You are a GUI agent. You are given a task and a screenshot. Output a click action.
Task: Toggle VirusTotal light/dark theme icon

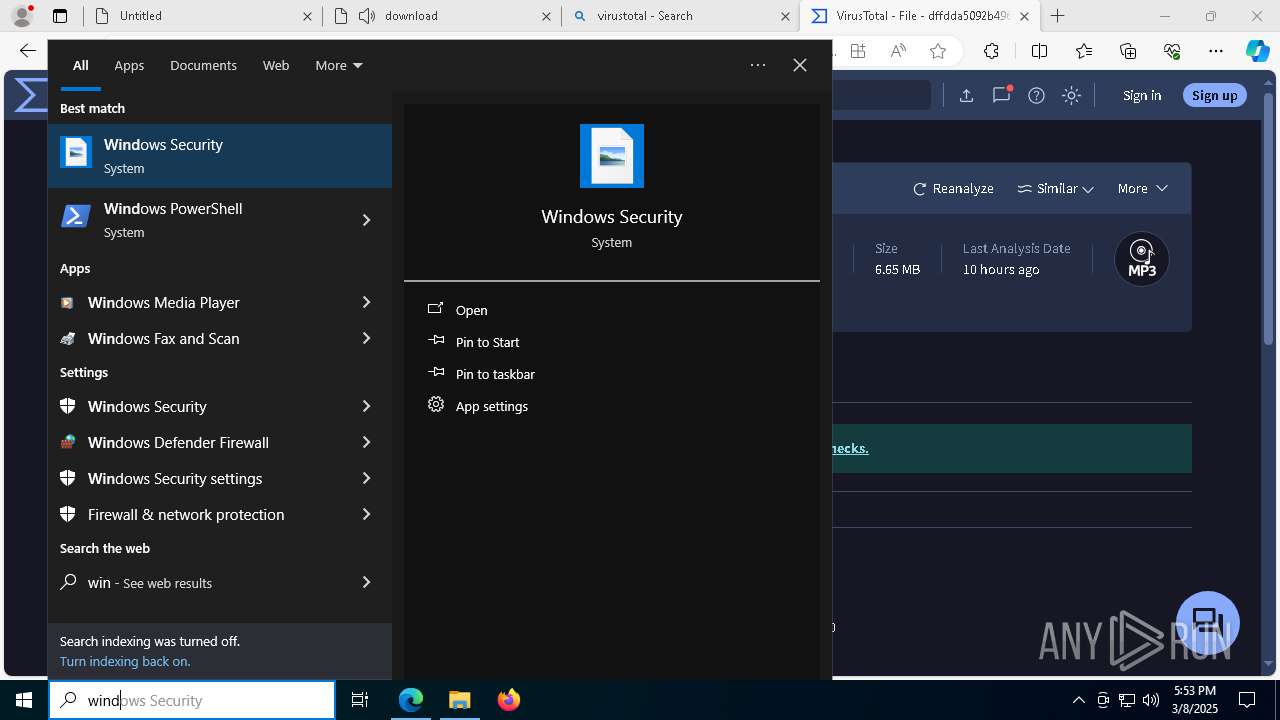pyautogui.click(x=1071, y=95)
